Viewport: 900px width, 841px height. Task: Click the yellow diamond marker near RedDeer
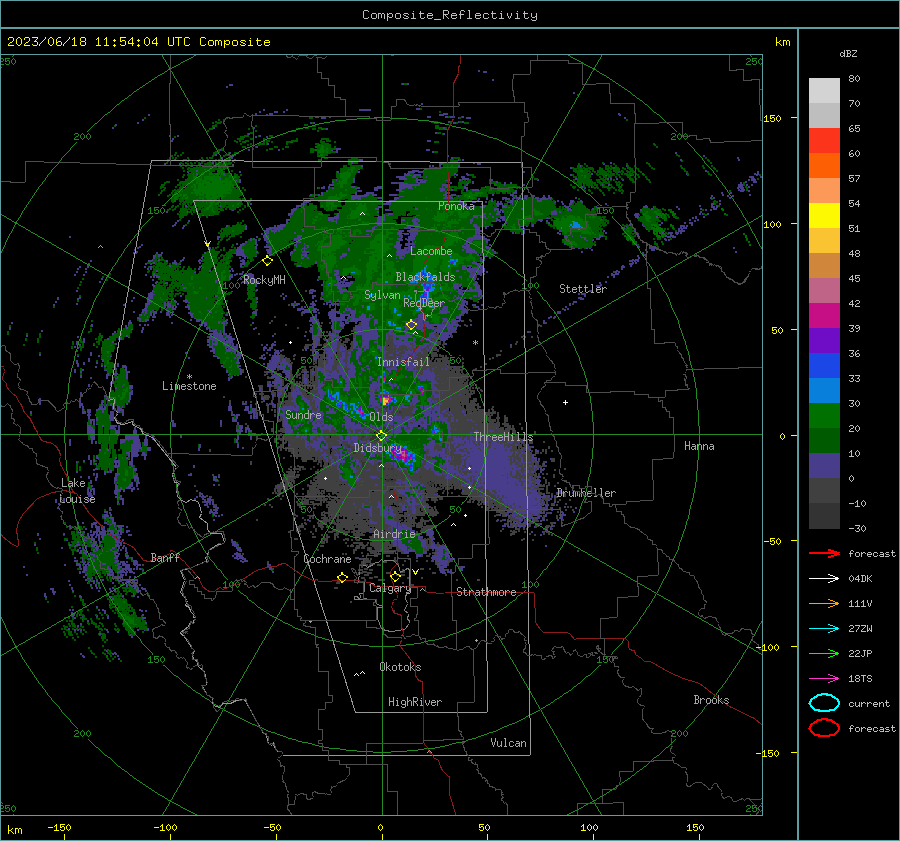412,325
